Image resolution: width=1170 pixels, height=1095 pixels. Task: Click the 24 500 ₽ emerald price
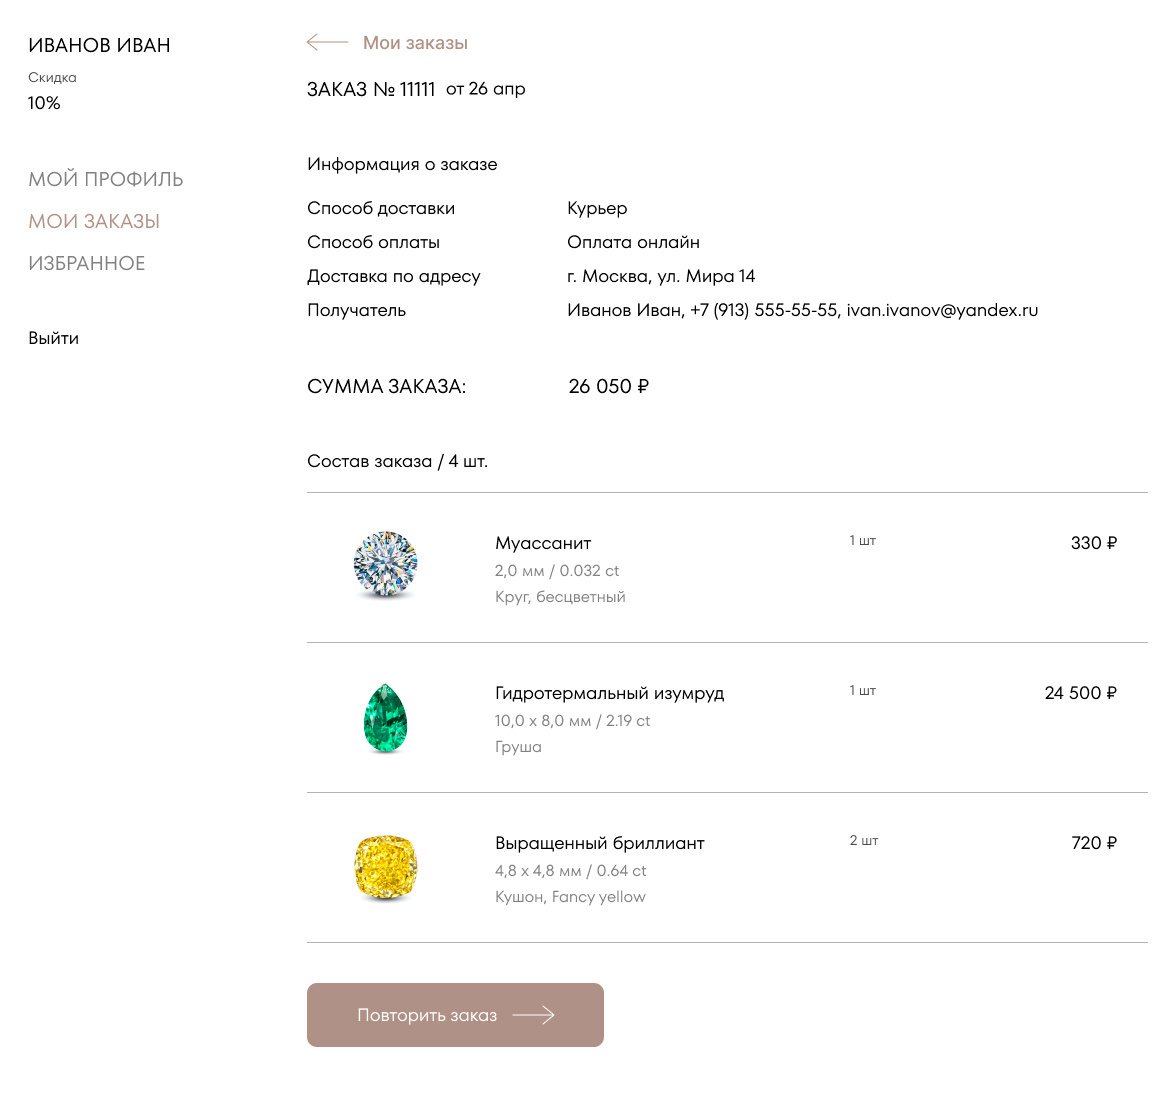pyautogui.click(x=1080, y=693)
